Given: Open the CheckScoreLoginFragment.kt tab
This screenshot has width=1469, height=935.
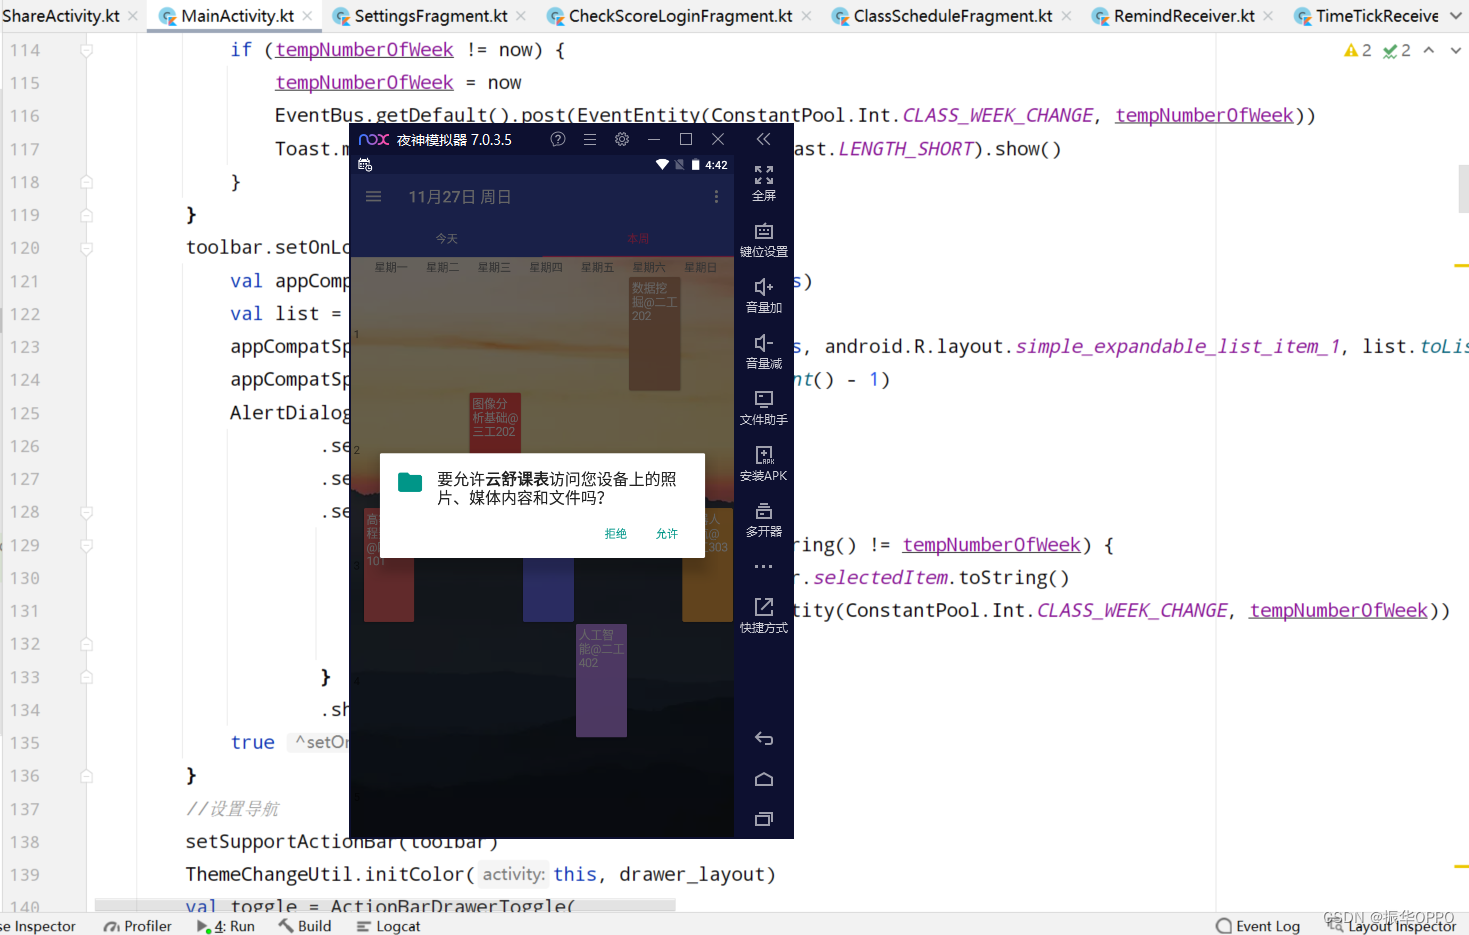Looking at the screenshot, I should click(680, 16).
